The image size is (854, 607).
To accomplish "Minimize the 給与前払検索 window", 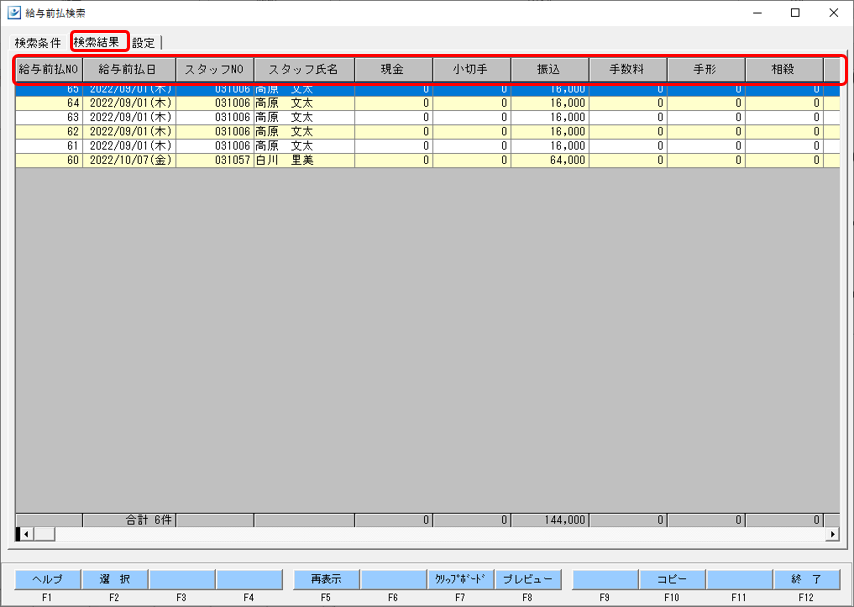I will click(758, 13).
